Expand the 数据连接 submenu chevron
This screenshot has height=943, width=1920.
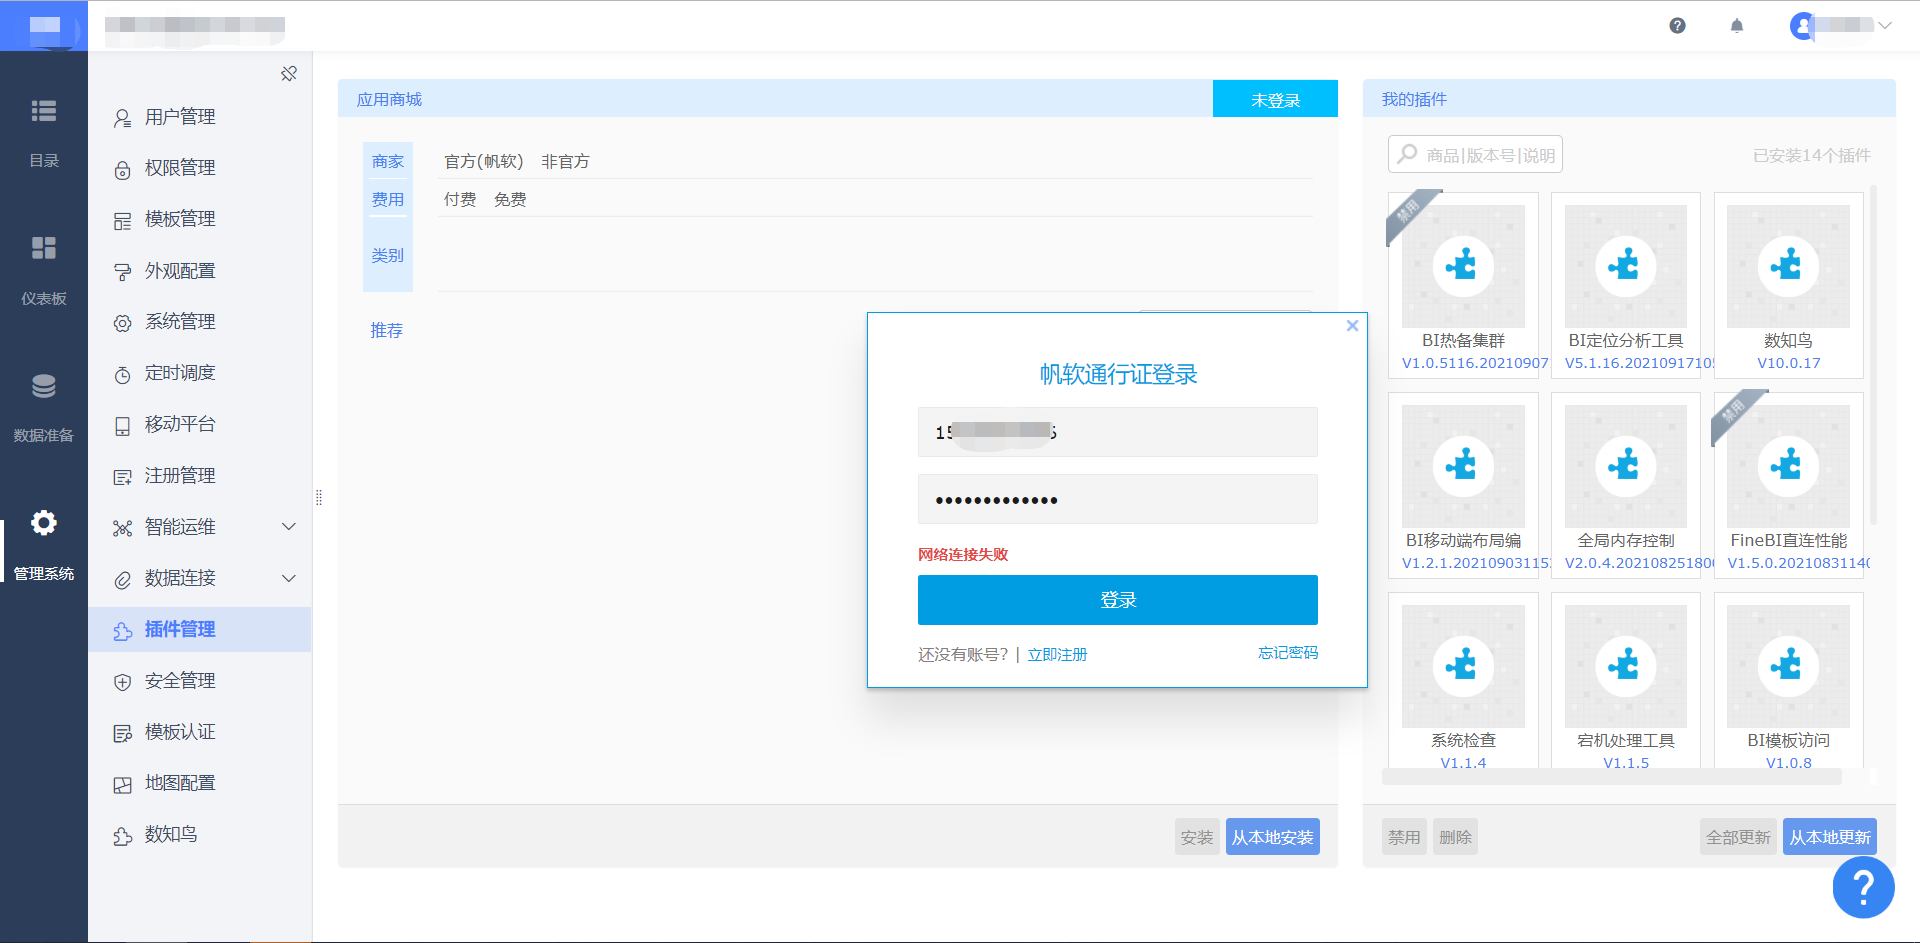[289, 578]
